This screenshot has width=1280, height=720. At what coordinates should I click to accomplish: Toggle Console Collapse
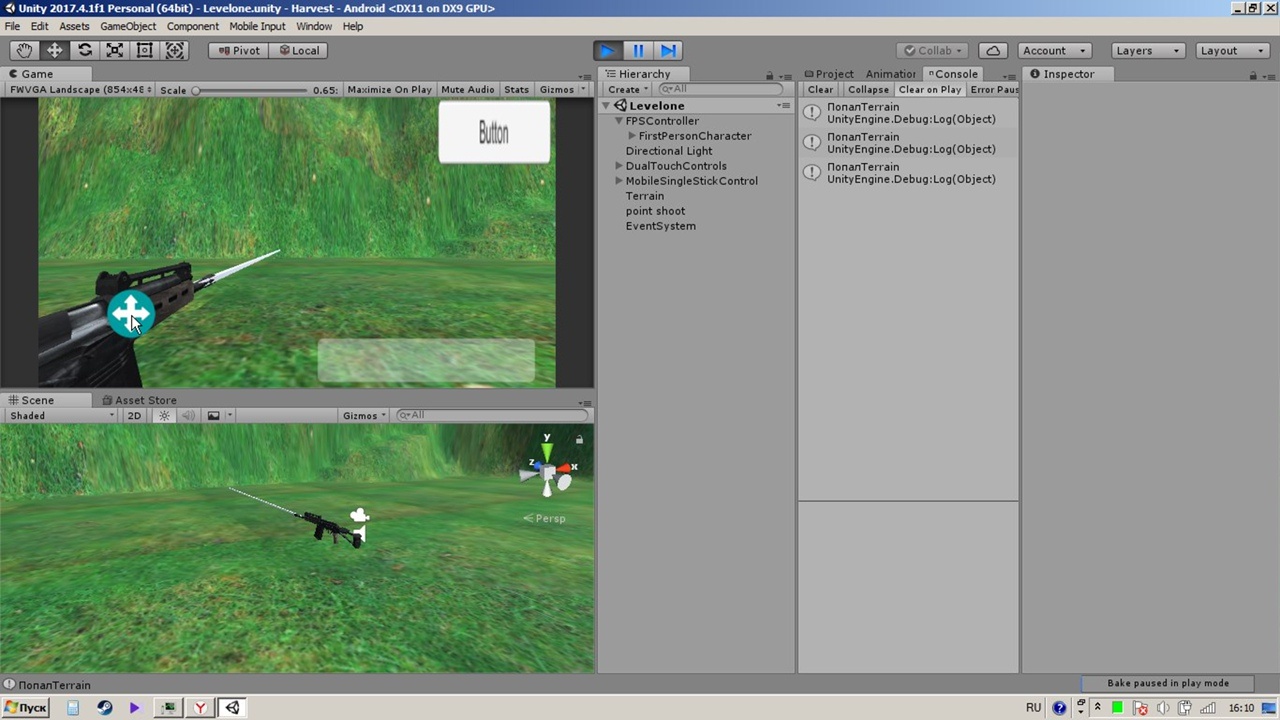click(868, 90)
